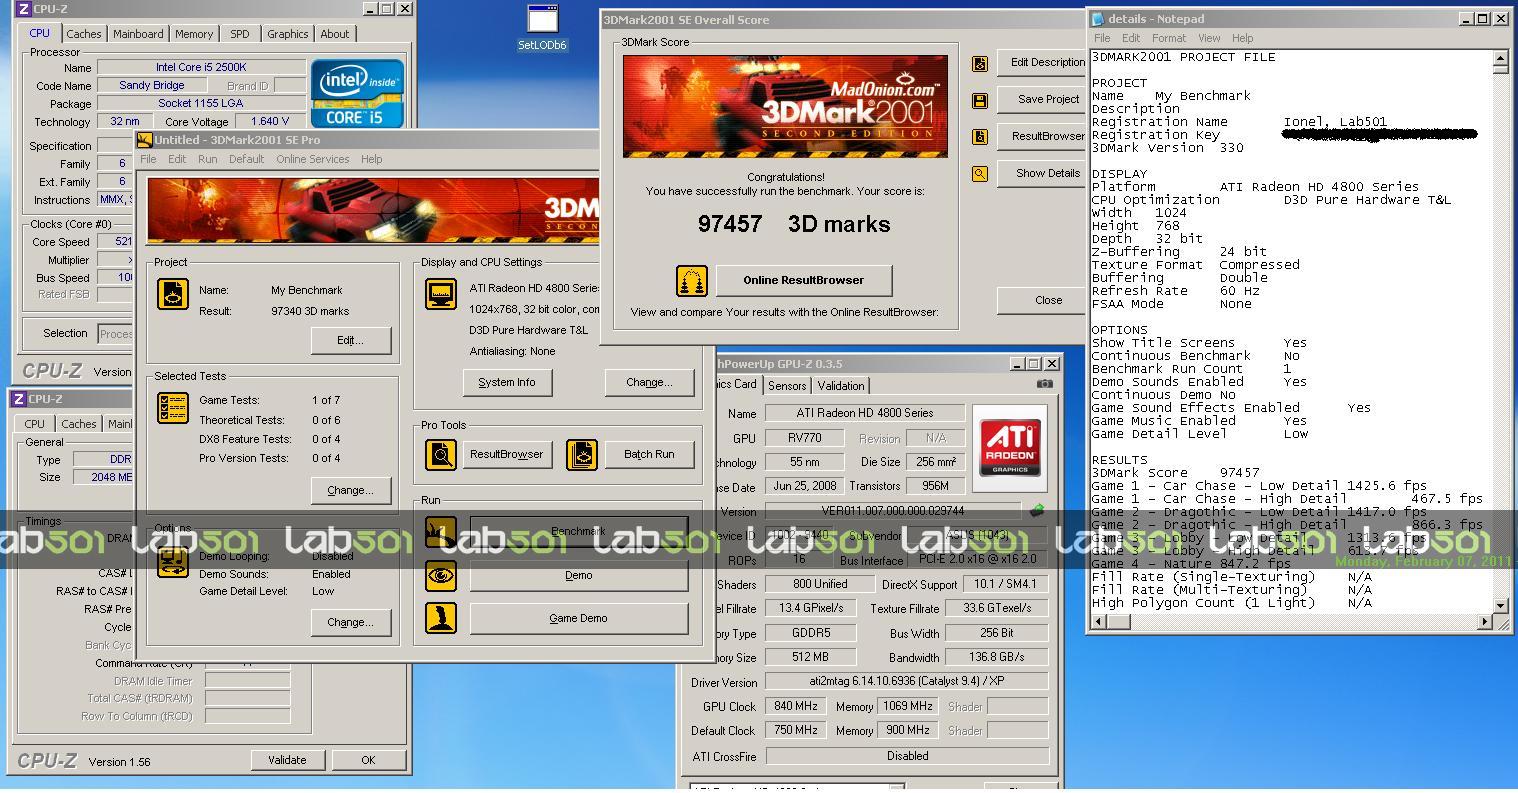Viewport: 1518px width, 793px height.
Task: Open the View menu in Notepad
Action: 1209,38
